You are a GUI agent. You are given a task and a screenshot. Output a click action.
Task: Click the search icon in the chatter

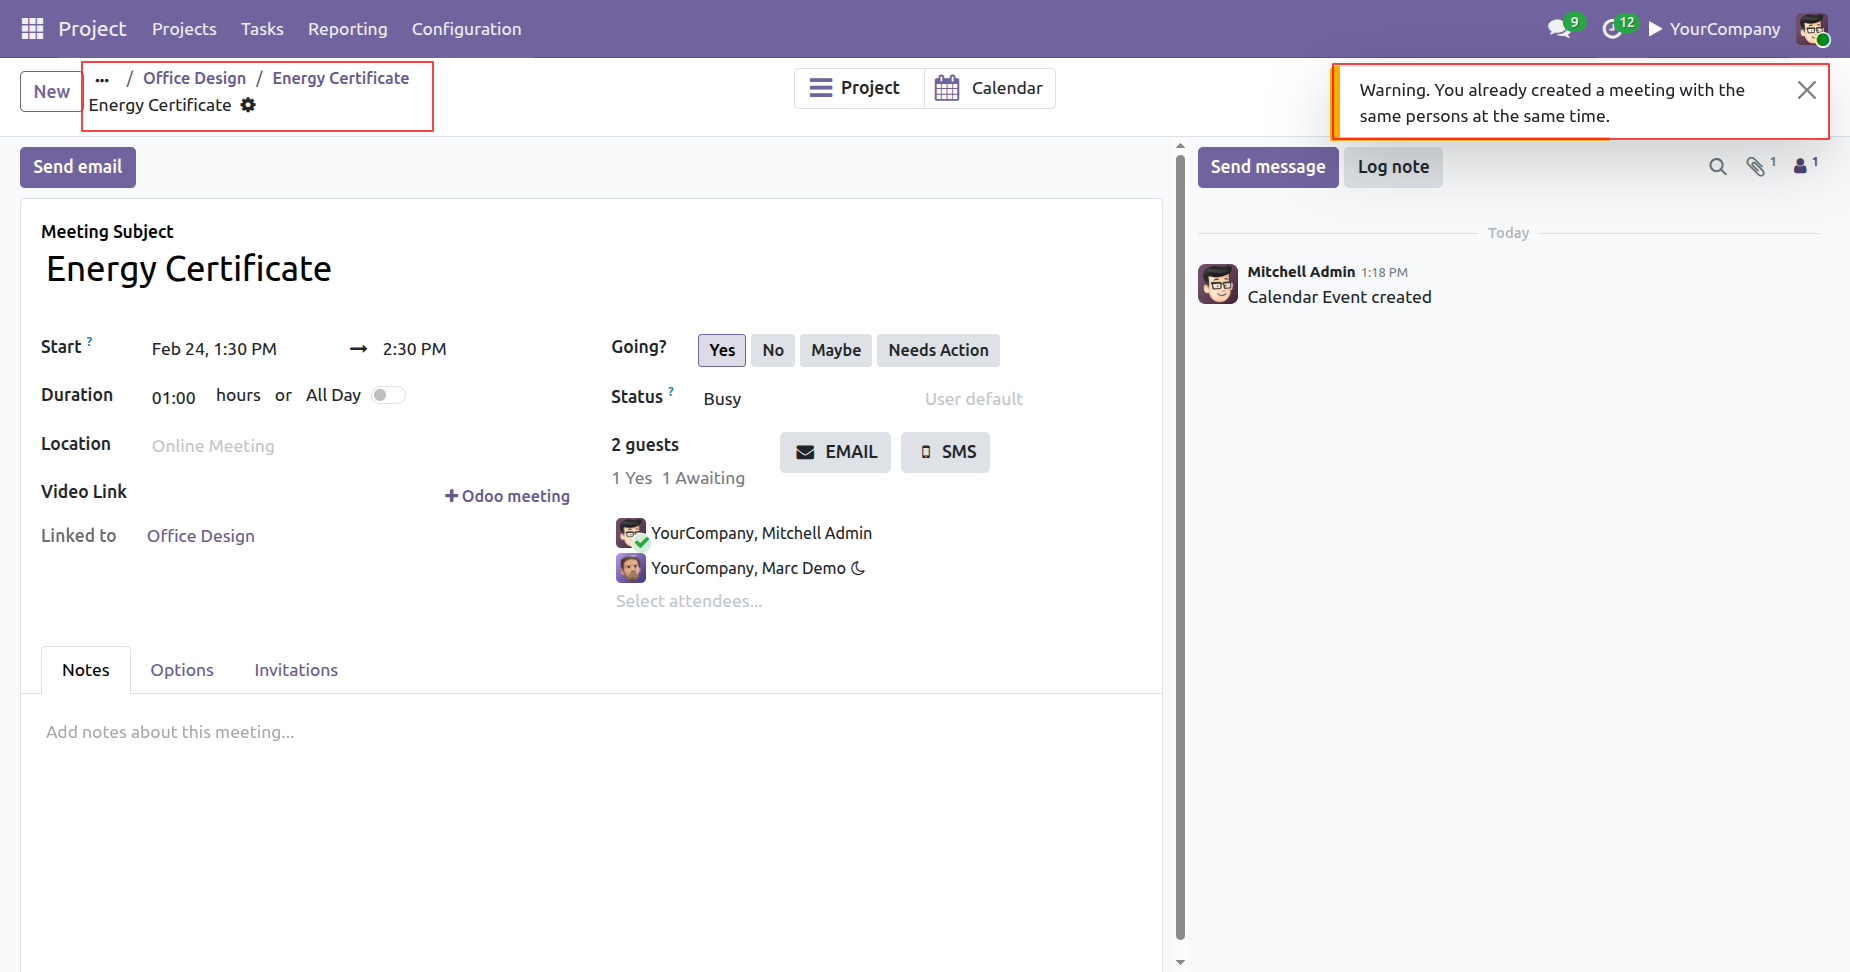pos(1718,167)
